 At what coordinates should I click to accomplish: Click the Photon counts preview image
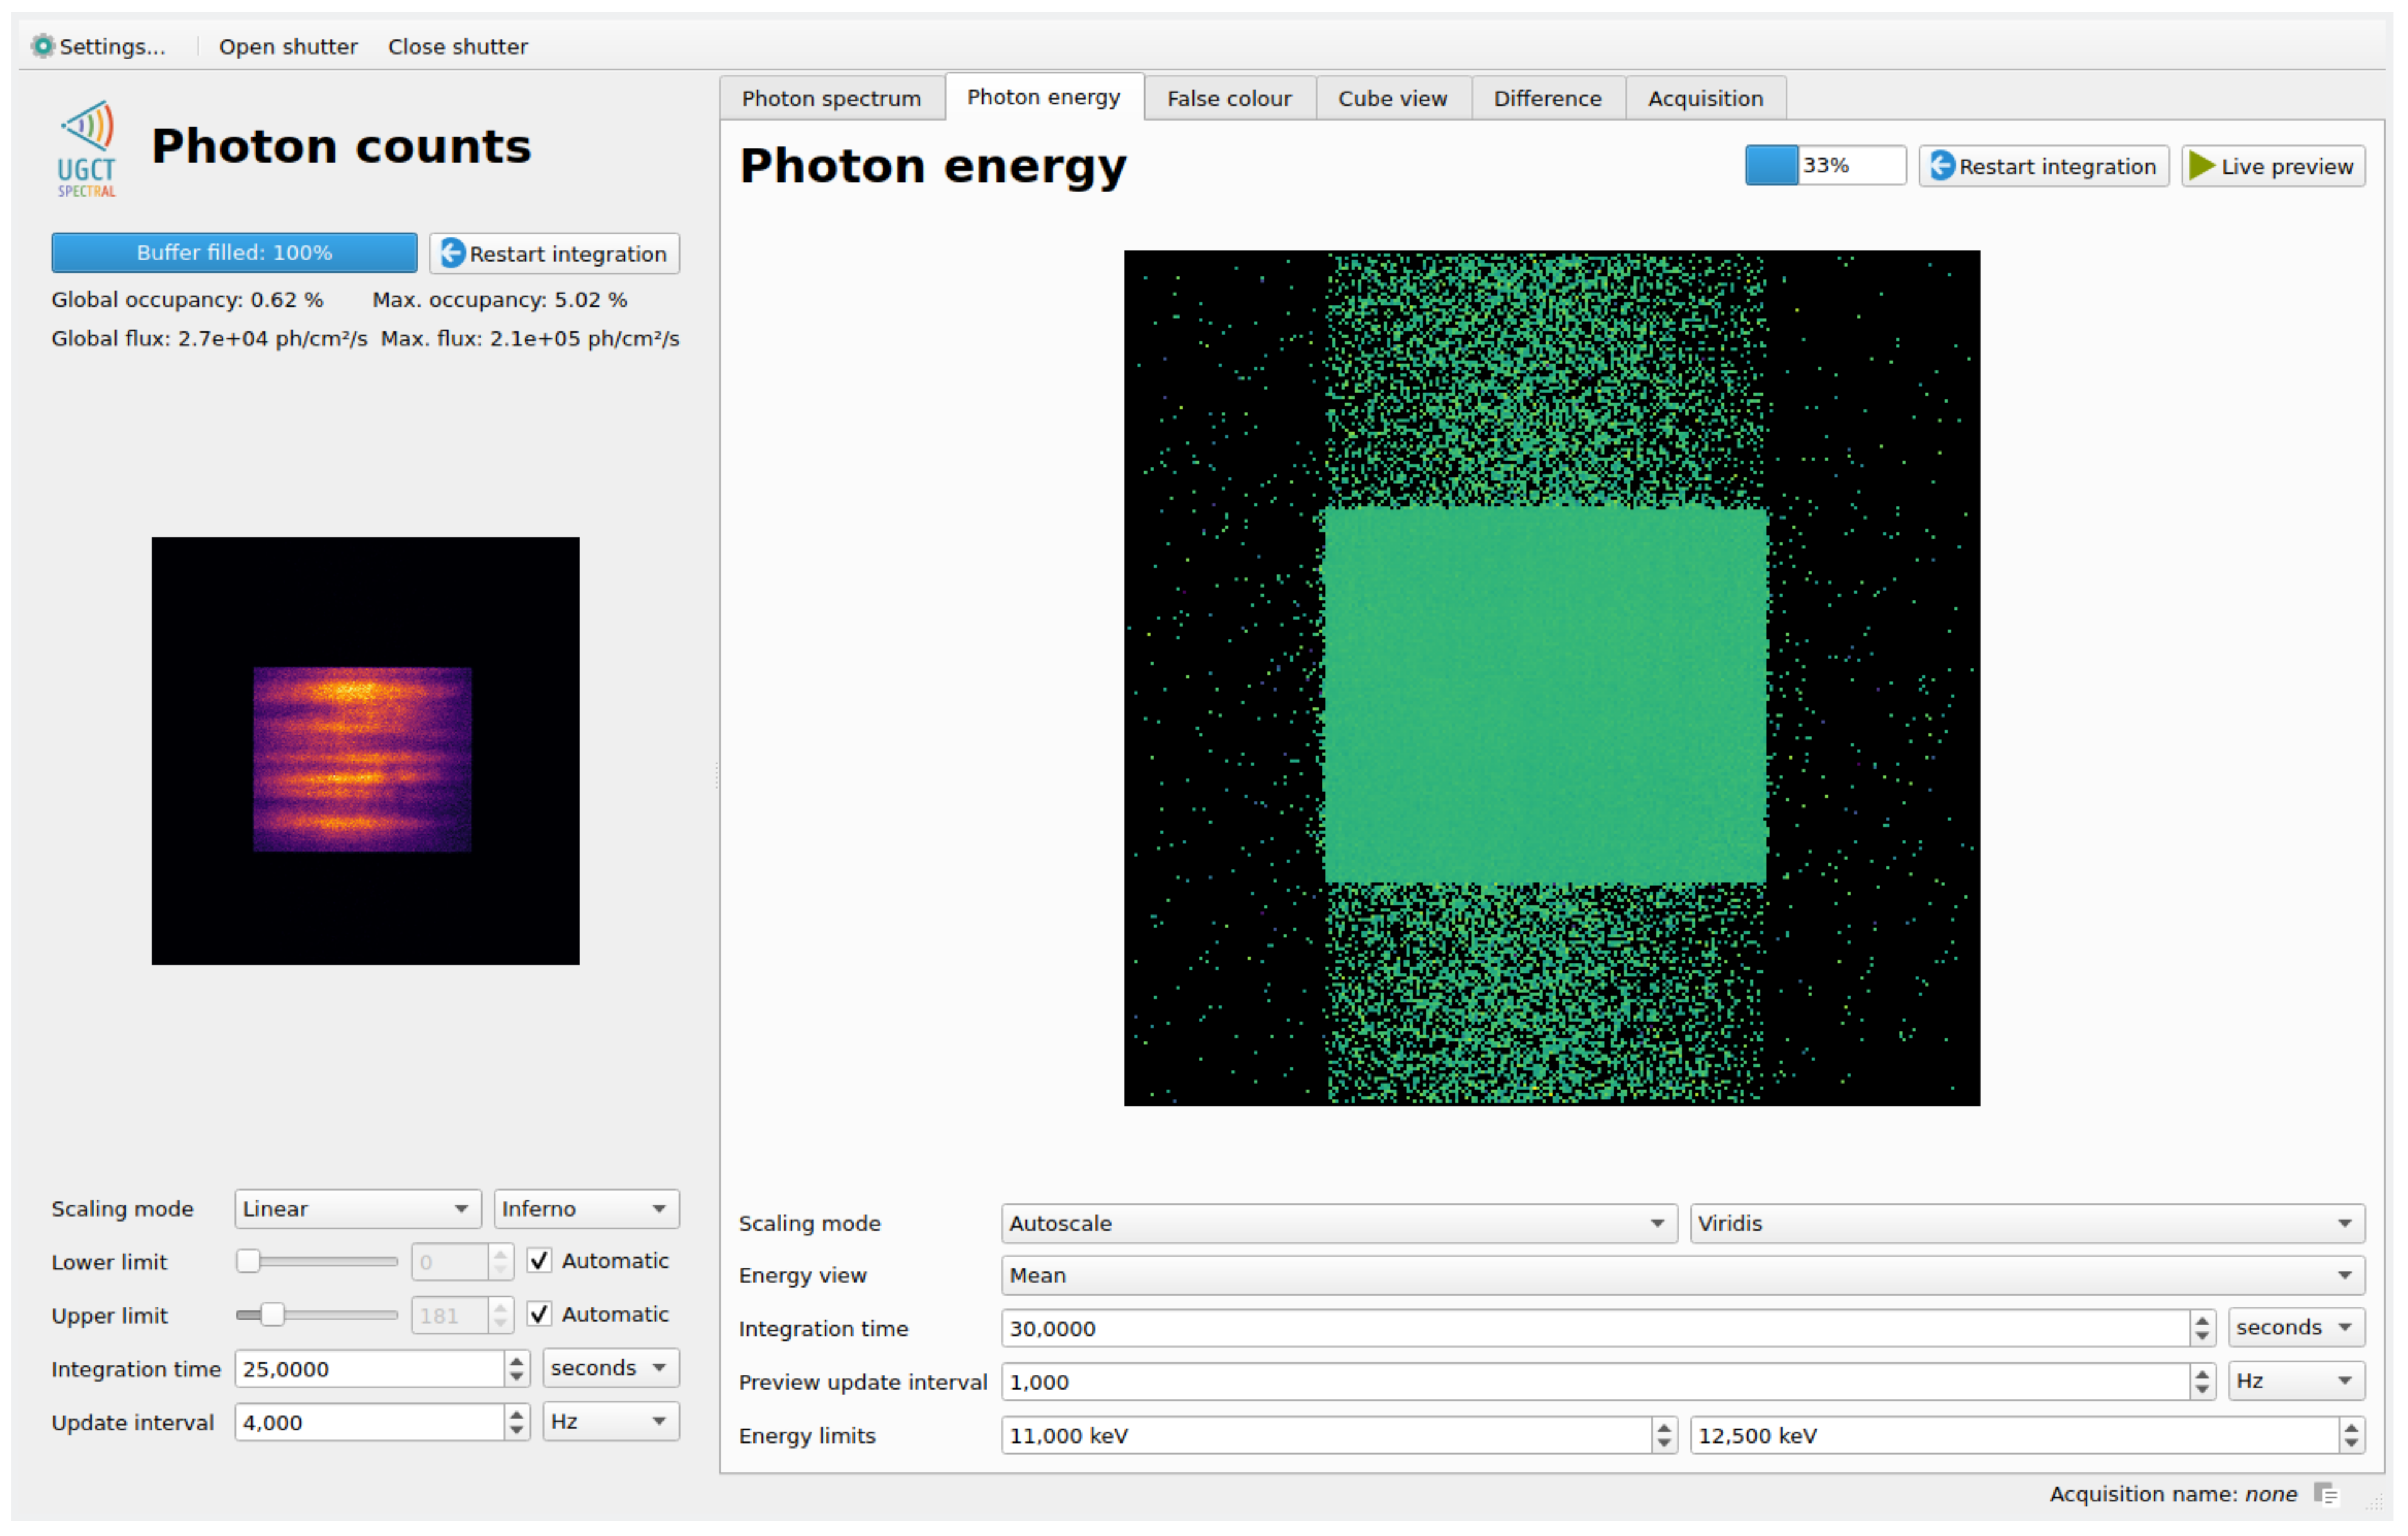(365, 751)
